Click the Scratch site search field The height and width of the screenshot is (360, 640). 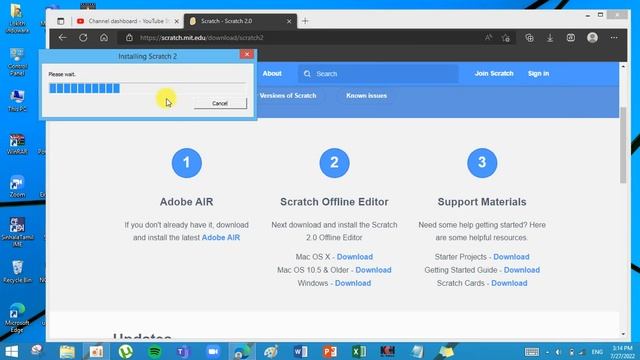point(378,74)
